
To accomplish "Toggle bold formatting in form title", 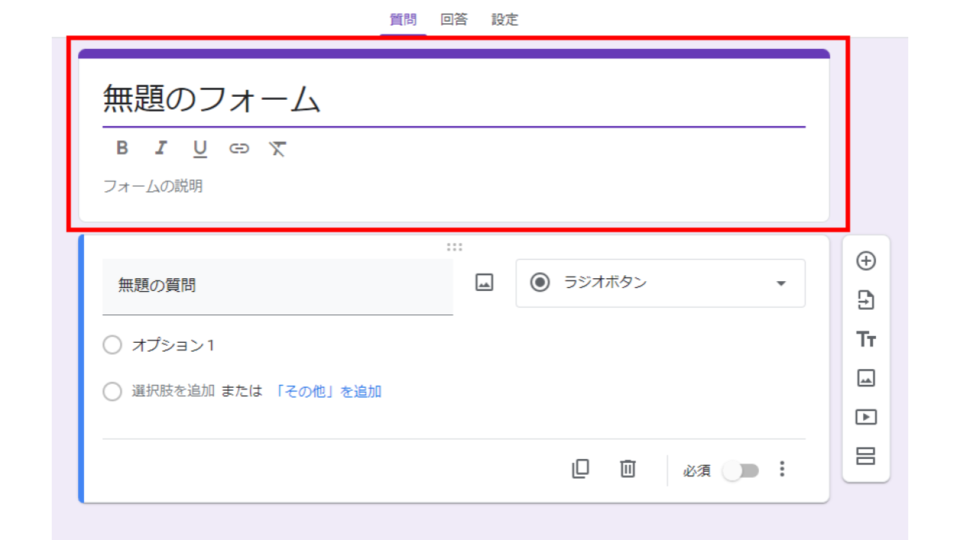I will pos(122,148).
